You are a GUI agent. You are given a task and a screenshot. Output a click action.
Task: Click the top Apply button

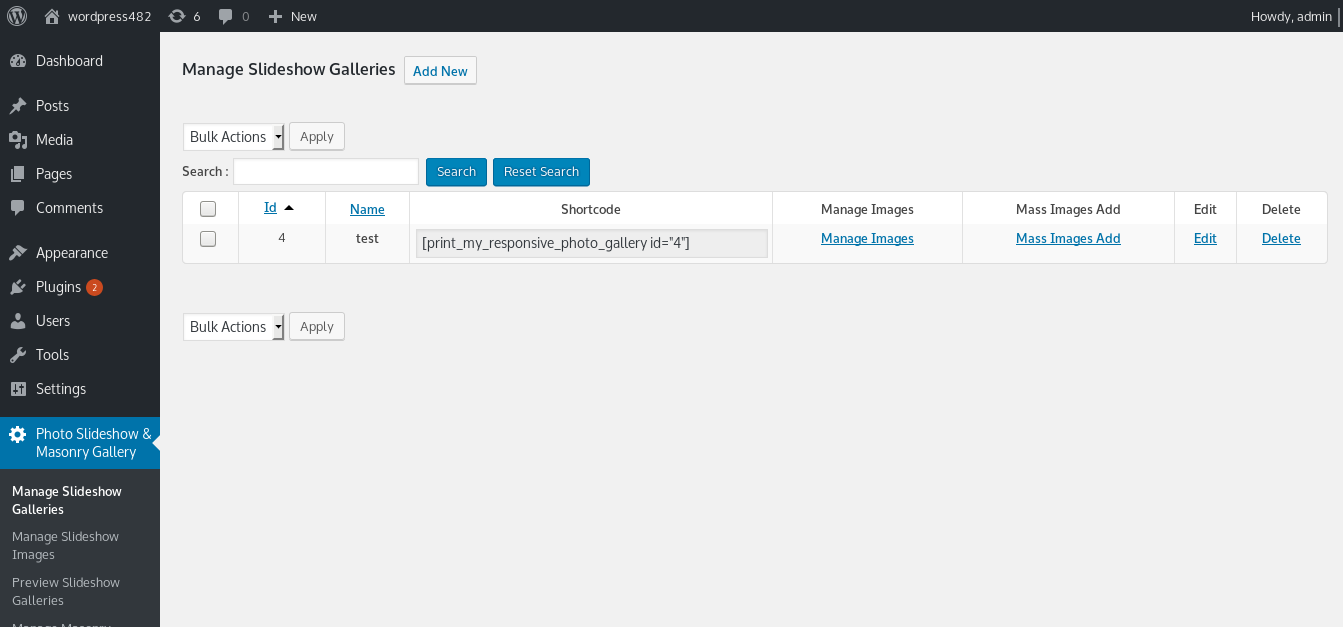(x=317, y=137)
